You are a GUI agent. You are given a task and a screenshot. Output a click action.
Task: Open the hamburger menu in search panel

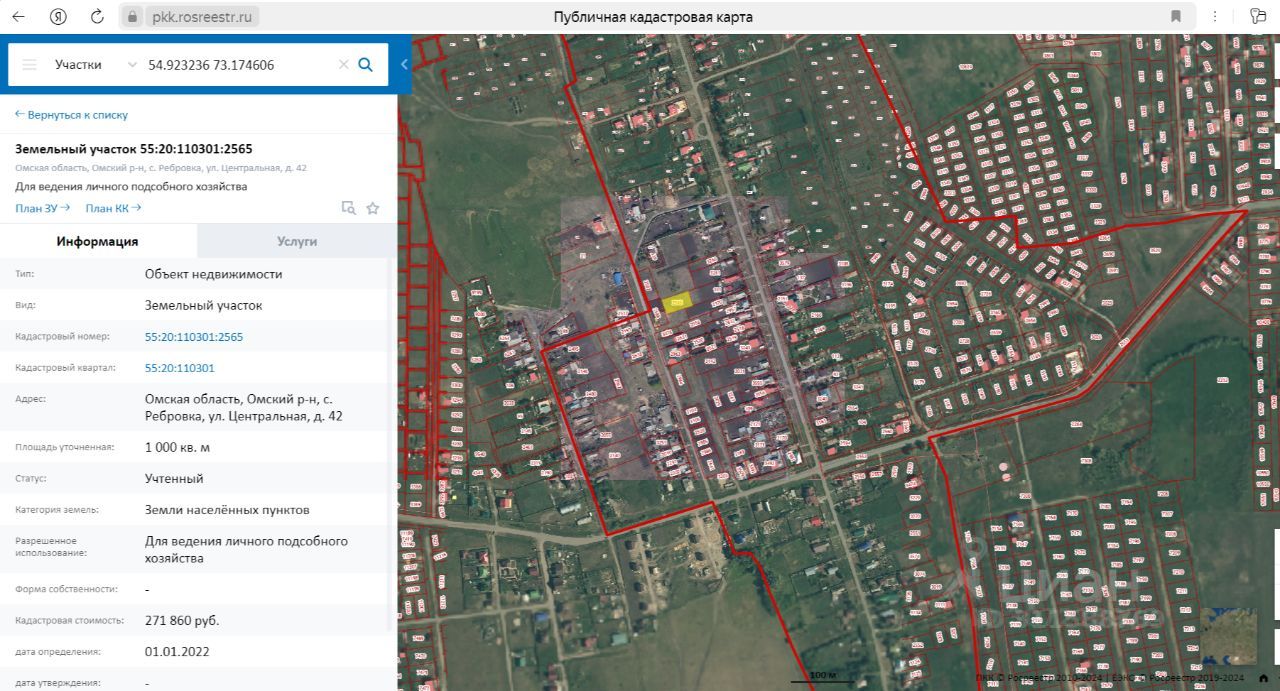point(30,64)
